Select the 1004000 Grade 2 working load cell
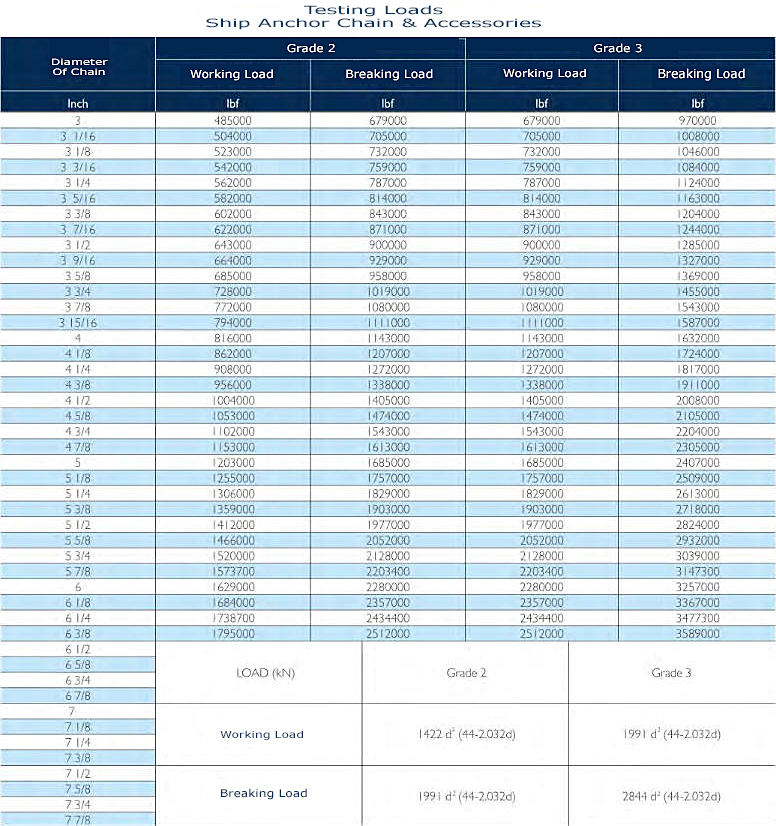Image resolution: width=776 pixels, height=826 pixels. [x=232, y=400]
